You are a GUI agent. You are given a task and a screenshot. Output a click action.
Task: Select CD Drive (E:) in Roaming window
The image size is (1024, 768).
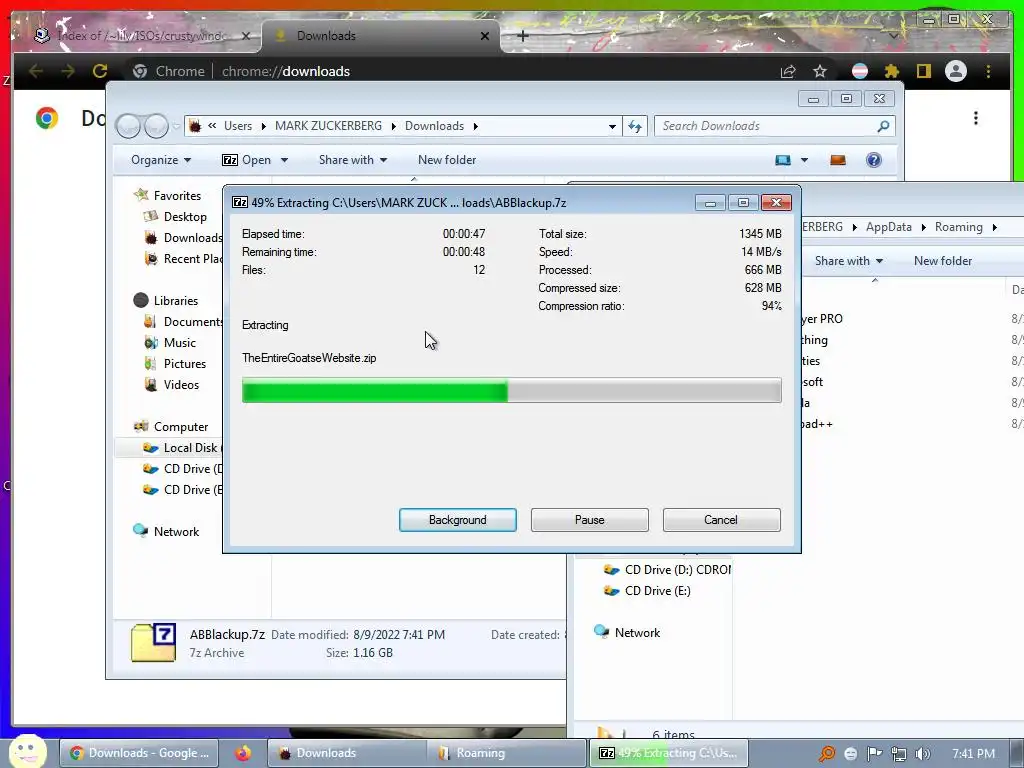click(x=657, y=590)
